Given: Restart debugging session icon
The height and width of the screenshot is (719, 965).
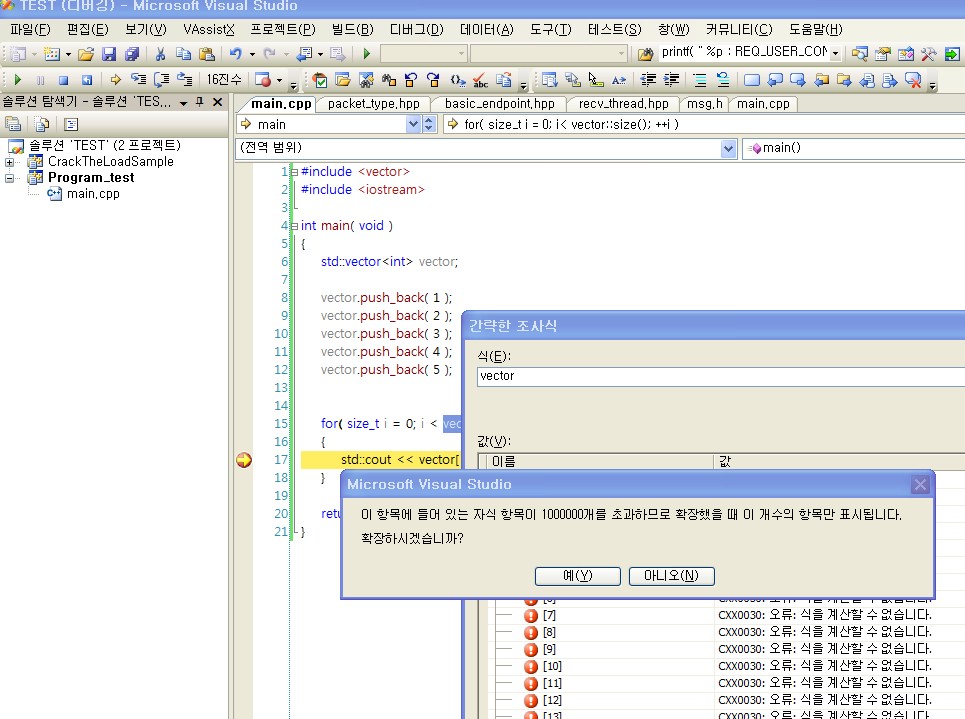Looking at the screenshot, I should coord(87,79).
